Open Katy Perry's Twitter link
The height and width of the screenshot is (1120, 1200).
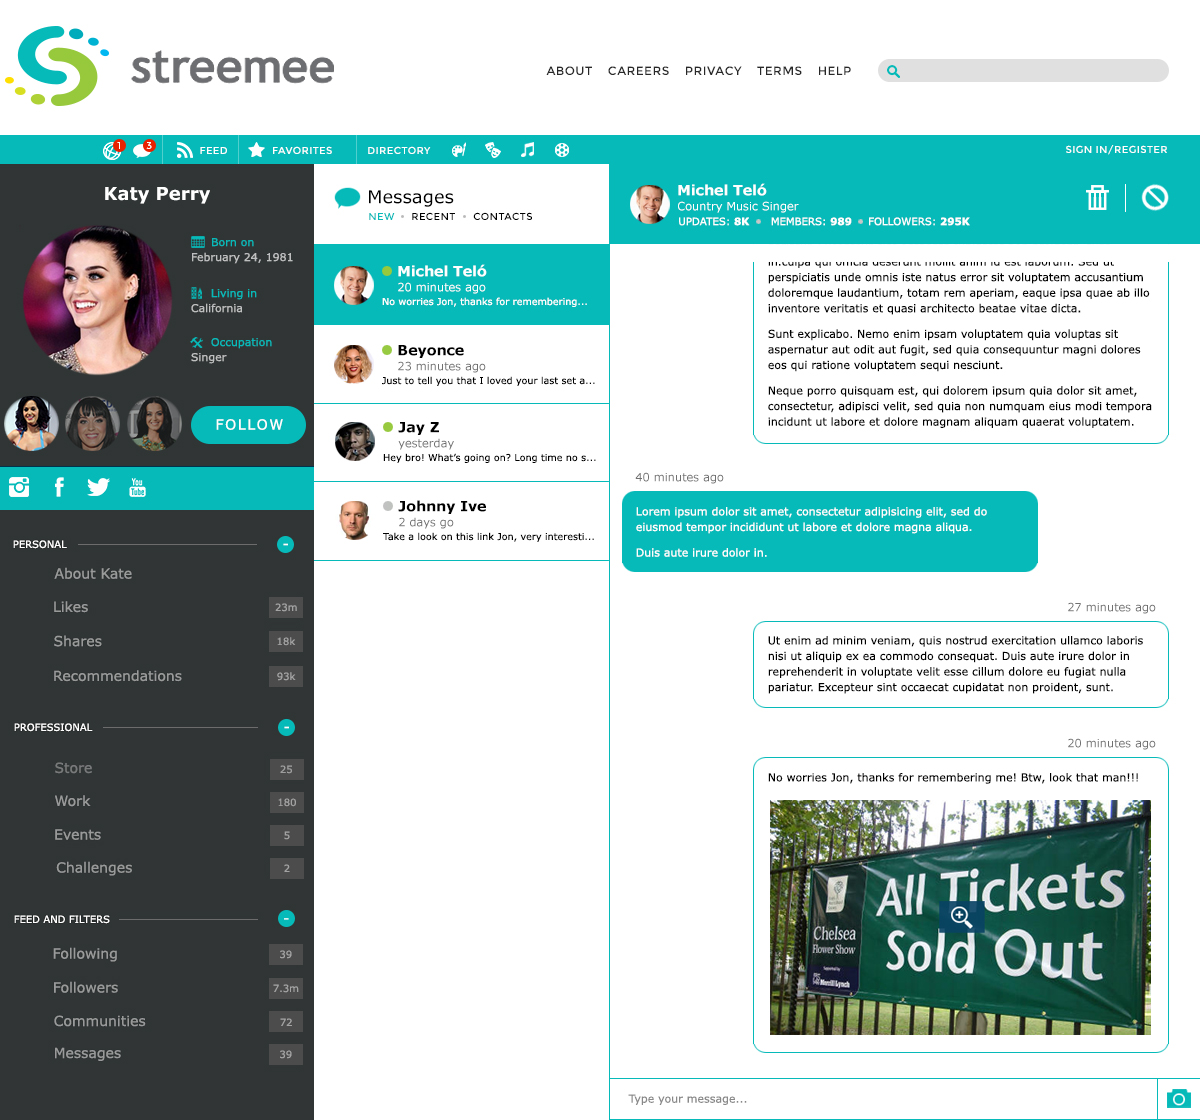[98, 487]
